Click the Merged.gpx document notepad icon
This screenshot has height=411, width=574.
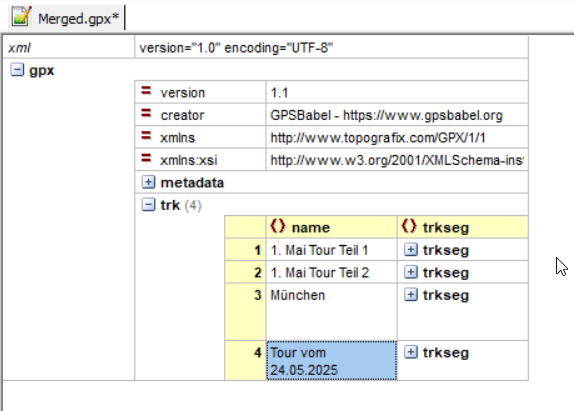click(x=21, y=16)
